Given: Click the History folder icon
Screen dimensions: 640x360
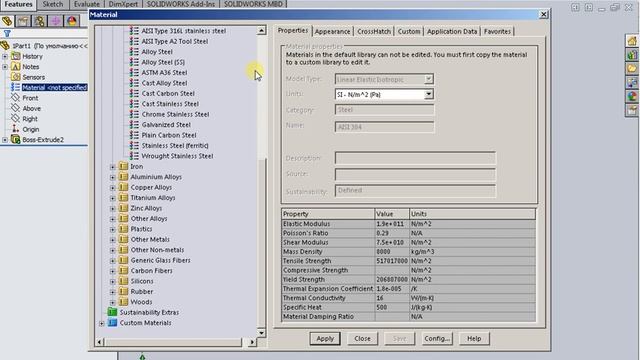Looking at the screenshot, I should pyautogui.click(x=16, y=56).
